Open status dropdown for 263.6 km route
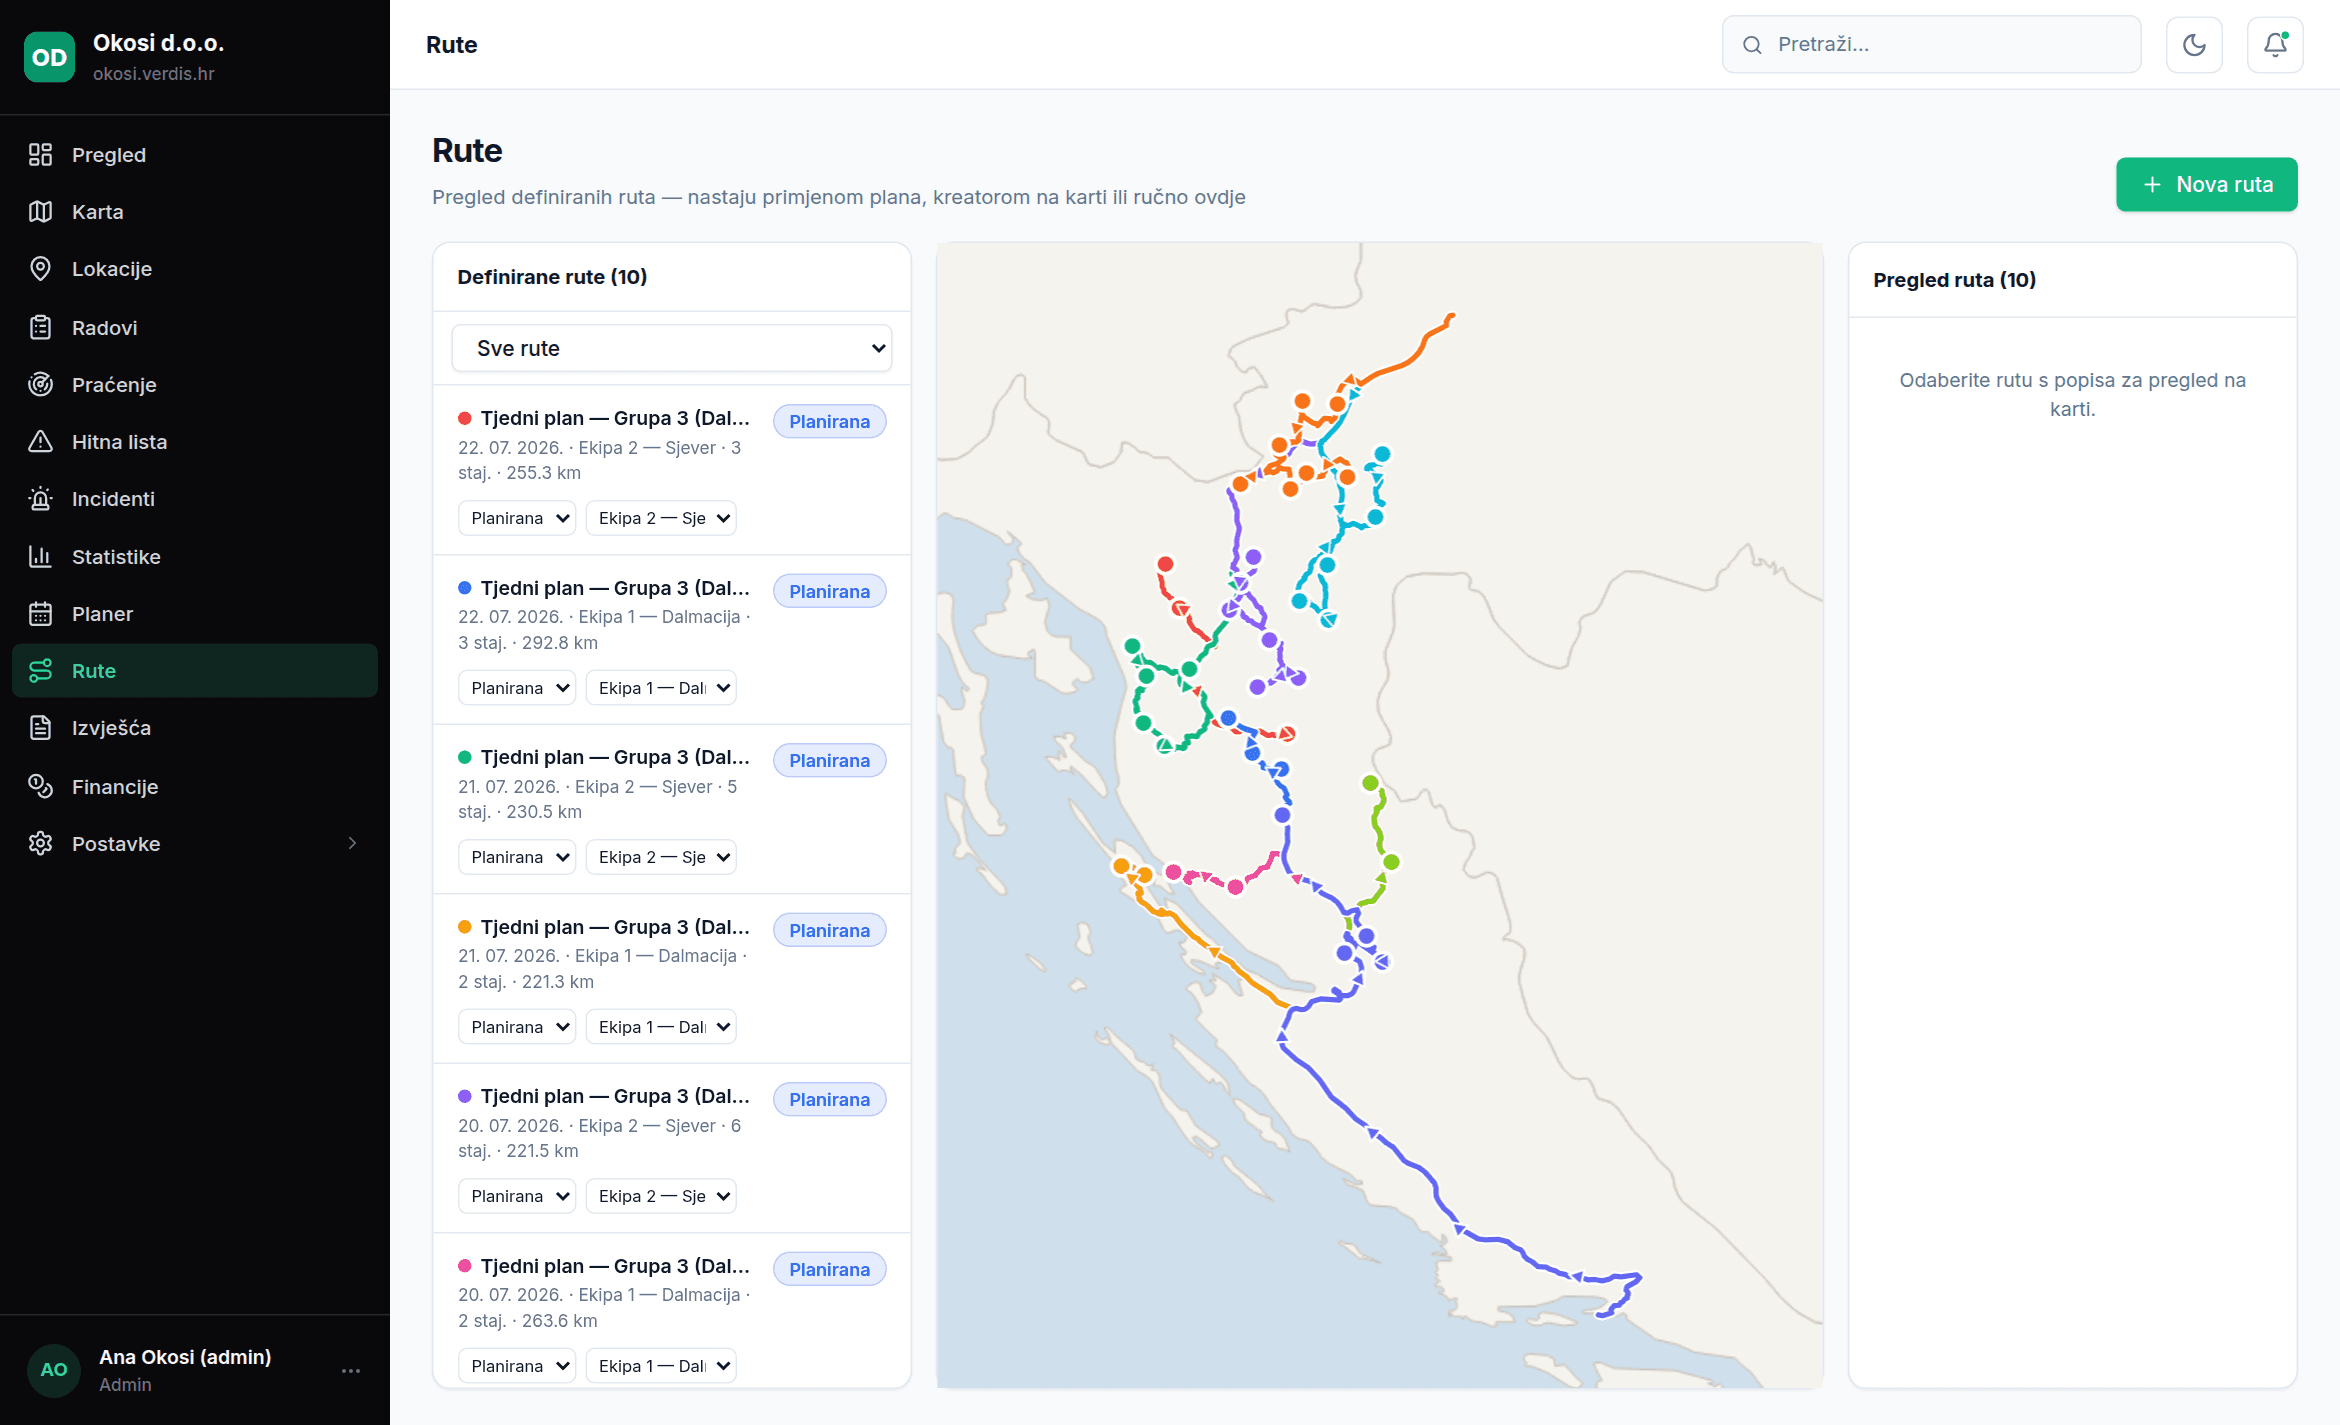Image resolution: width=2340 pixels, height=1425 pixels. coord(517,1366)
